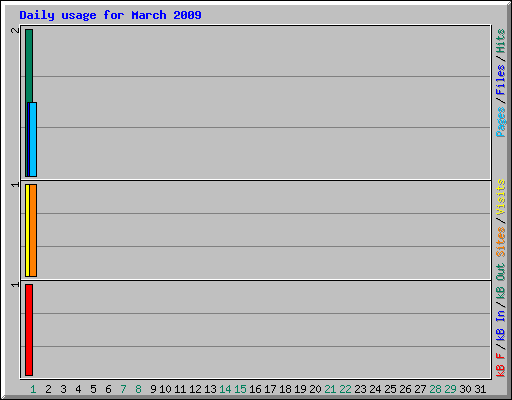
Task: Click the 'kB In' legend label
Action: [x=500, y=325]
